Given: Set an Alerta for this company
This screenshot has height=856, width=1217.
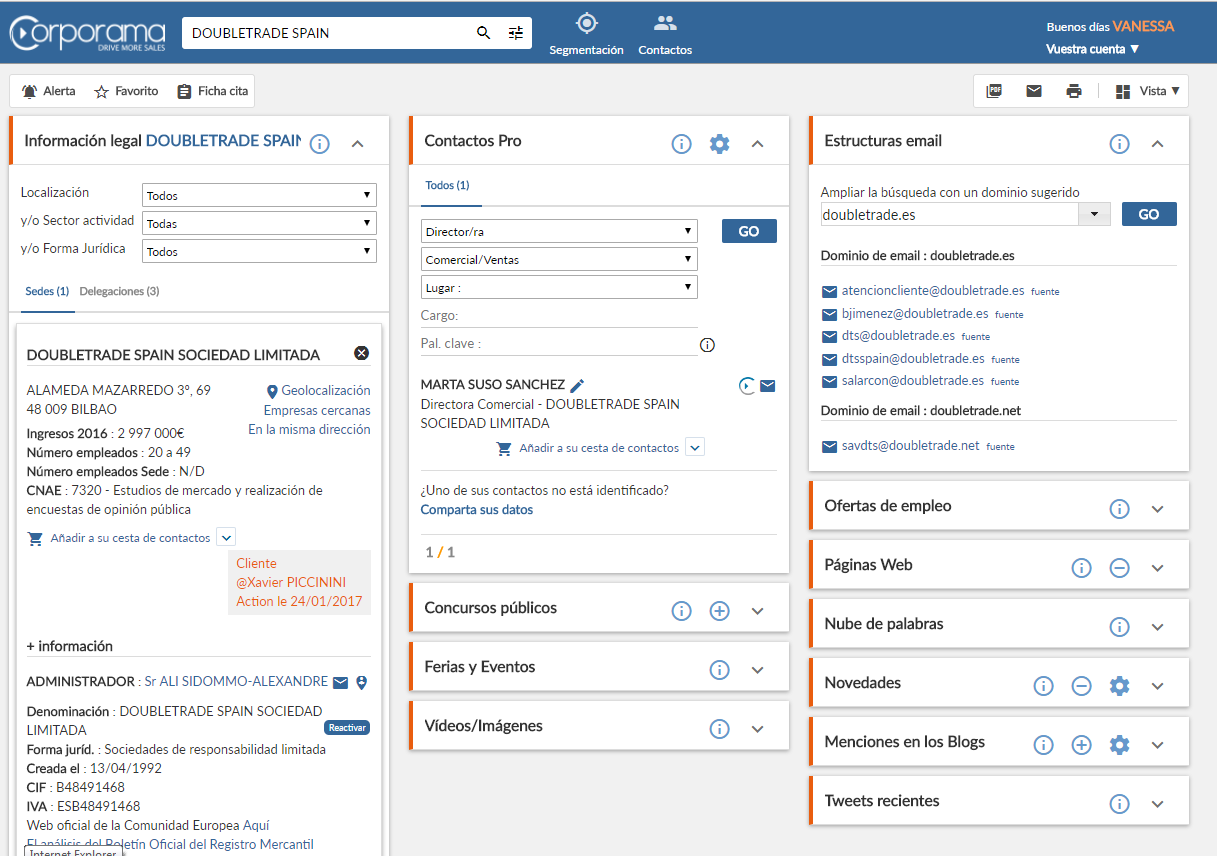Looking at the screenshot, I should point(49,91).
